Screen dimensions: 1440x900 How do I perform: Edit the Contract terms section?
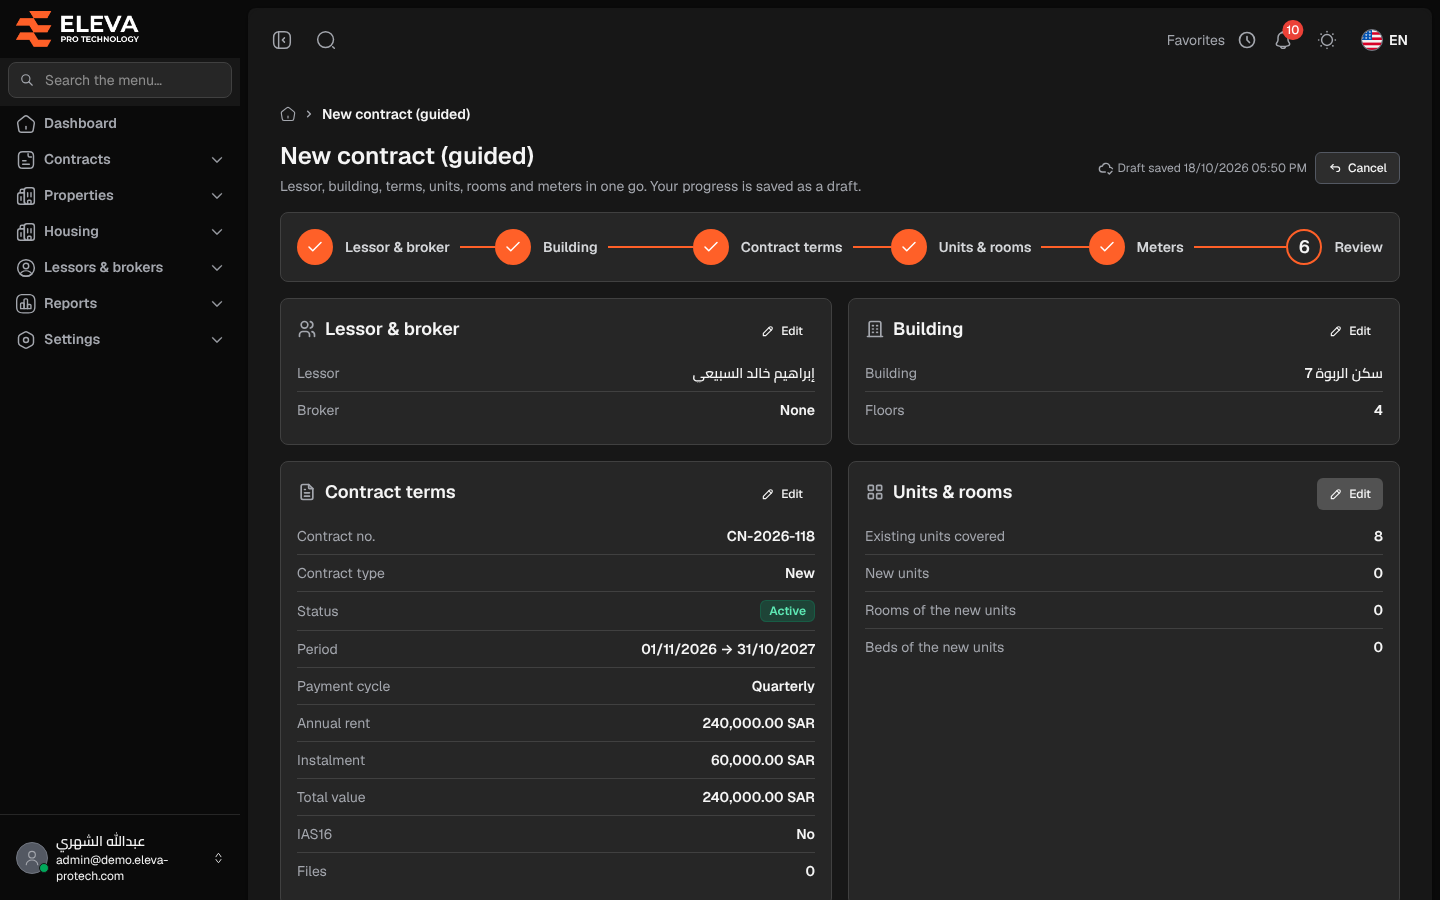pos(782,494)
